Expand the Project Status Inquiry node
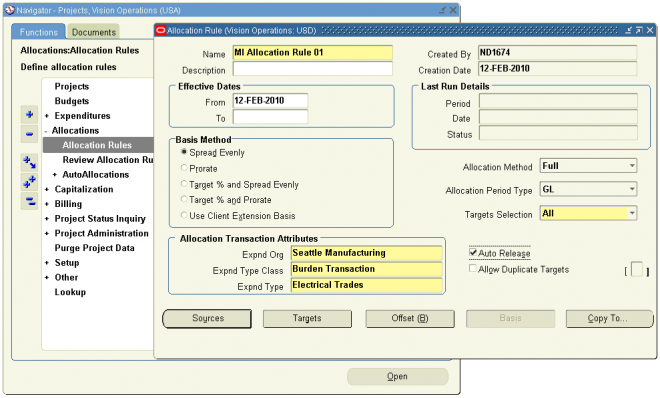This screenshot has width=660, height=398. (x=47, y=219)
